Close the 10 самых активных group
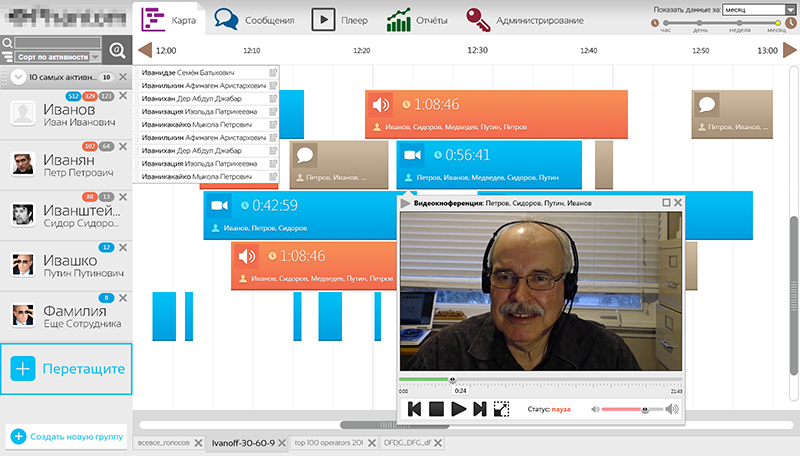Viewport: 800px width, 456px height. point(123,77)
